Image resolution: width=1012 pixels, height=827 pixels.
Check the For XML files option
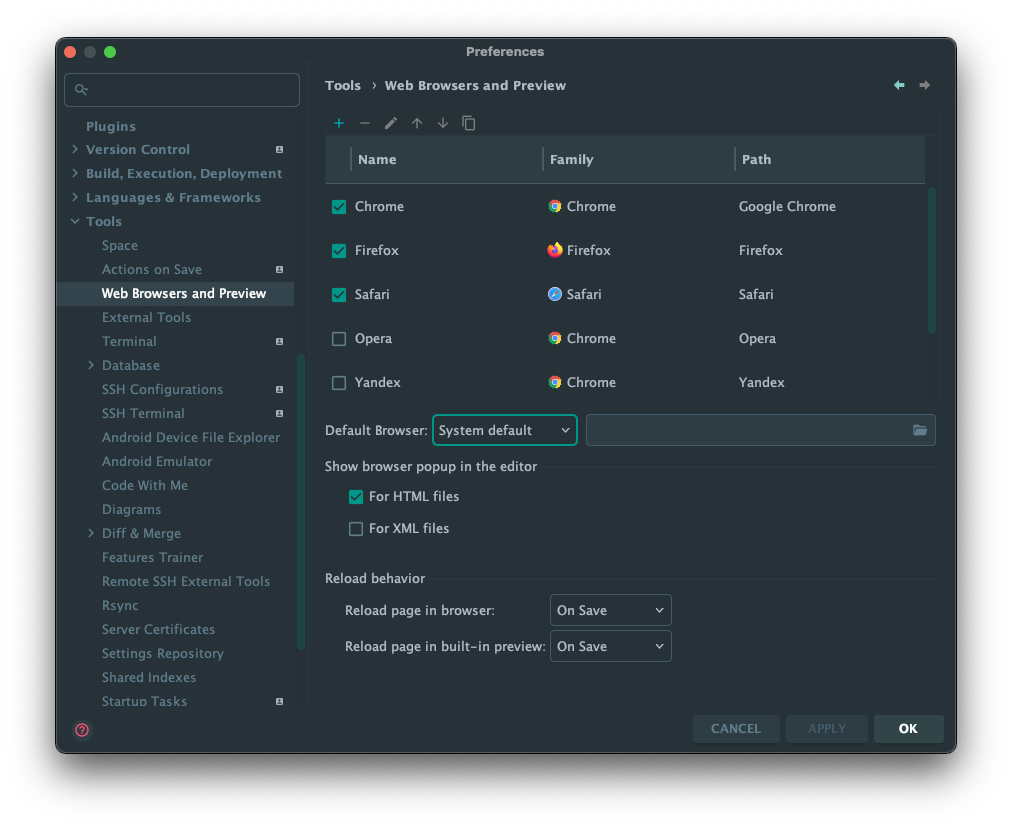point(355,528)
